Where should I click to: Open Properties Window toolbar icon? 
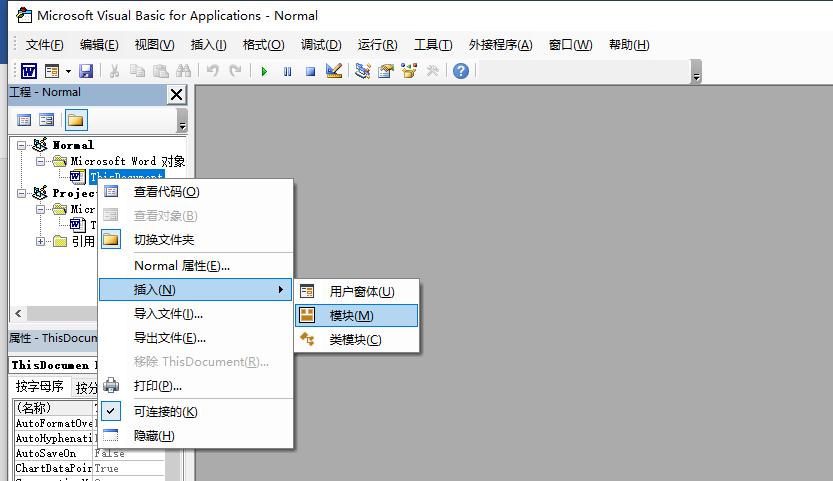point(386,71)
